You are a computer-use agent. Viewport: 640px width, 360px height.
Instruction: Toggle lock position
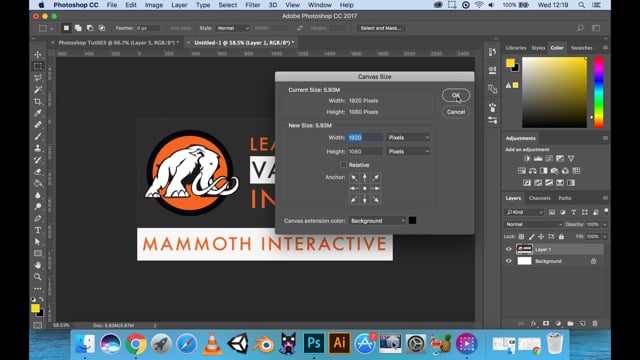541,236
